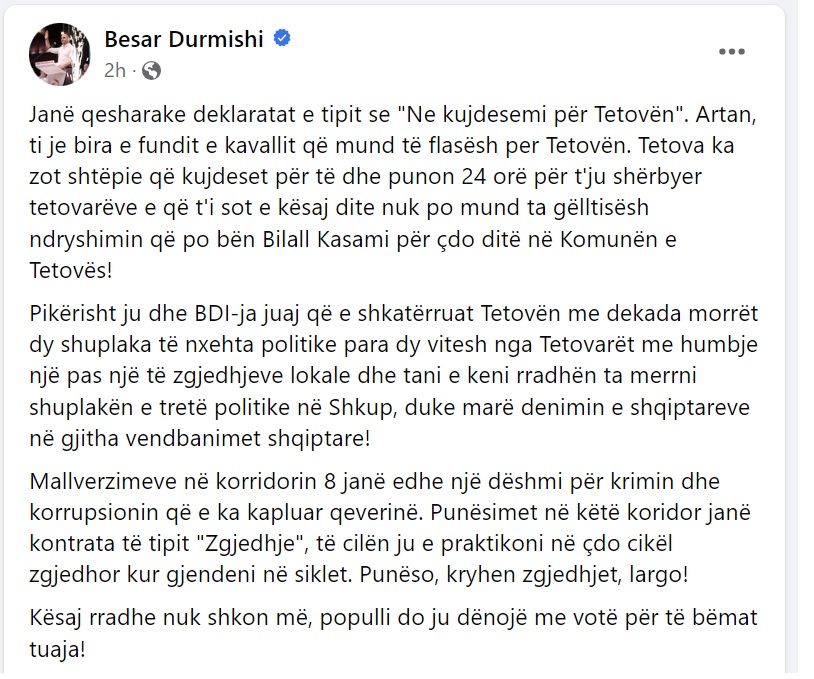Click the paragraph starting "Pikërisht ju dhe BDI-ja"
The image size is (814, 679).
tap(394, 376)
